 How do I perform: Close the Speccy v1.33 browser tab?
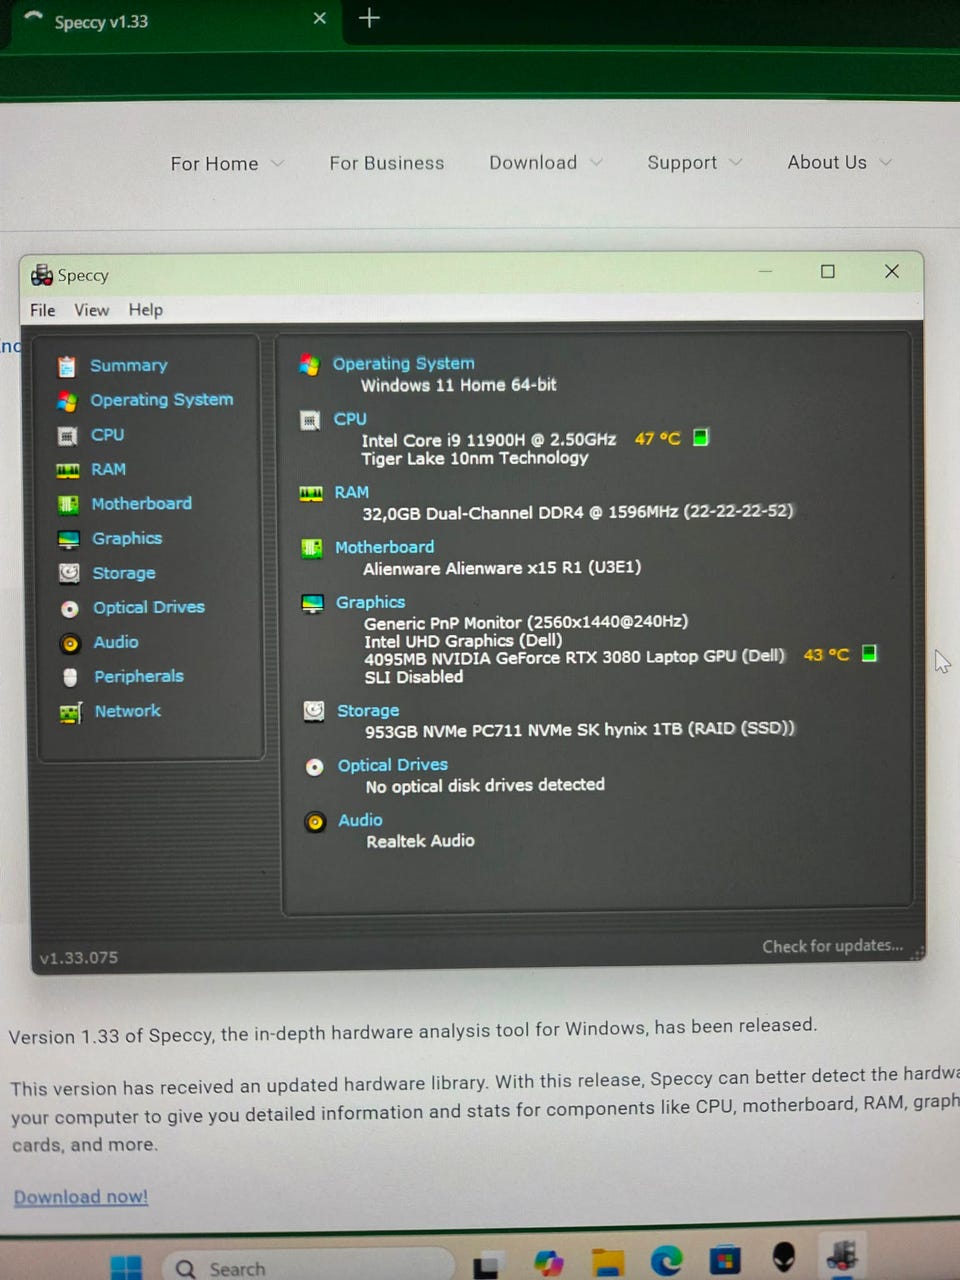(x=320, y=18)
